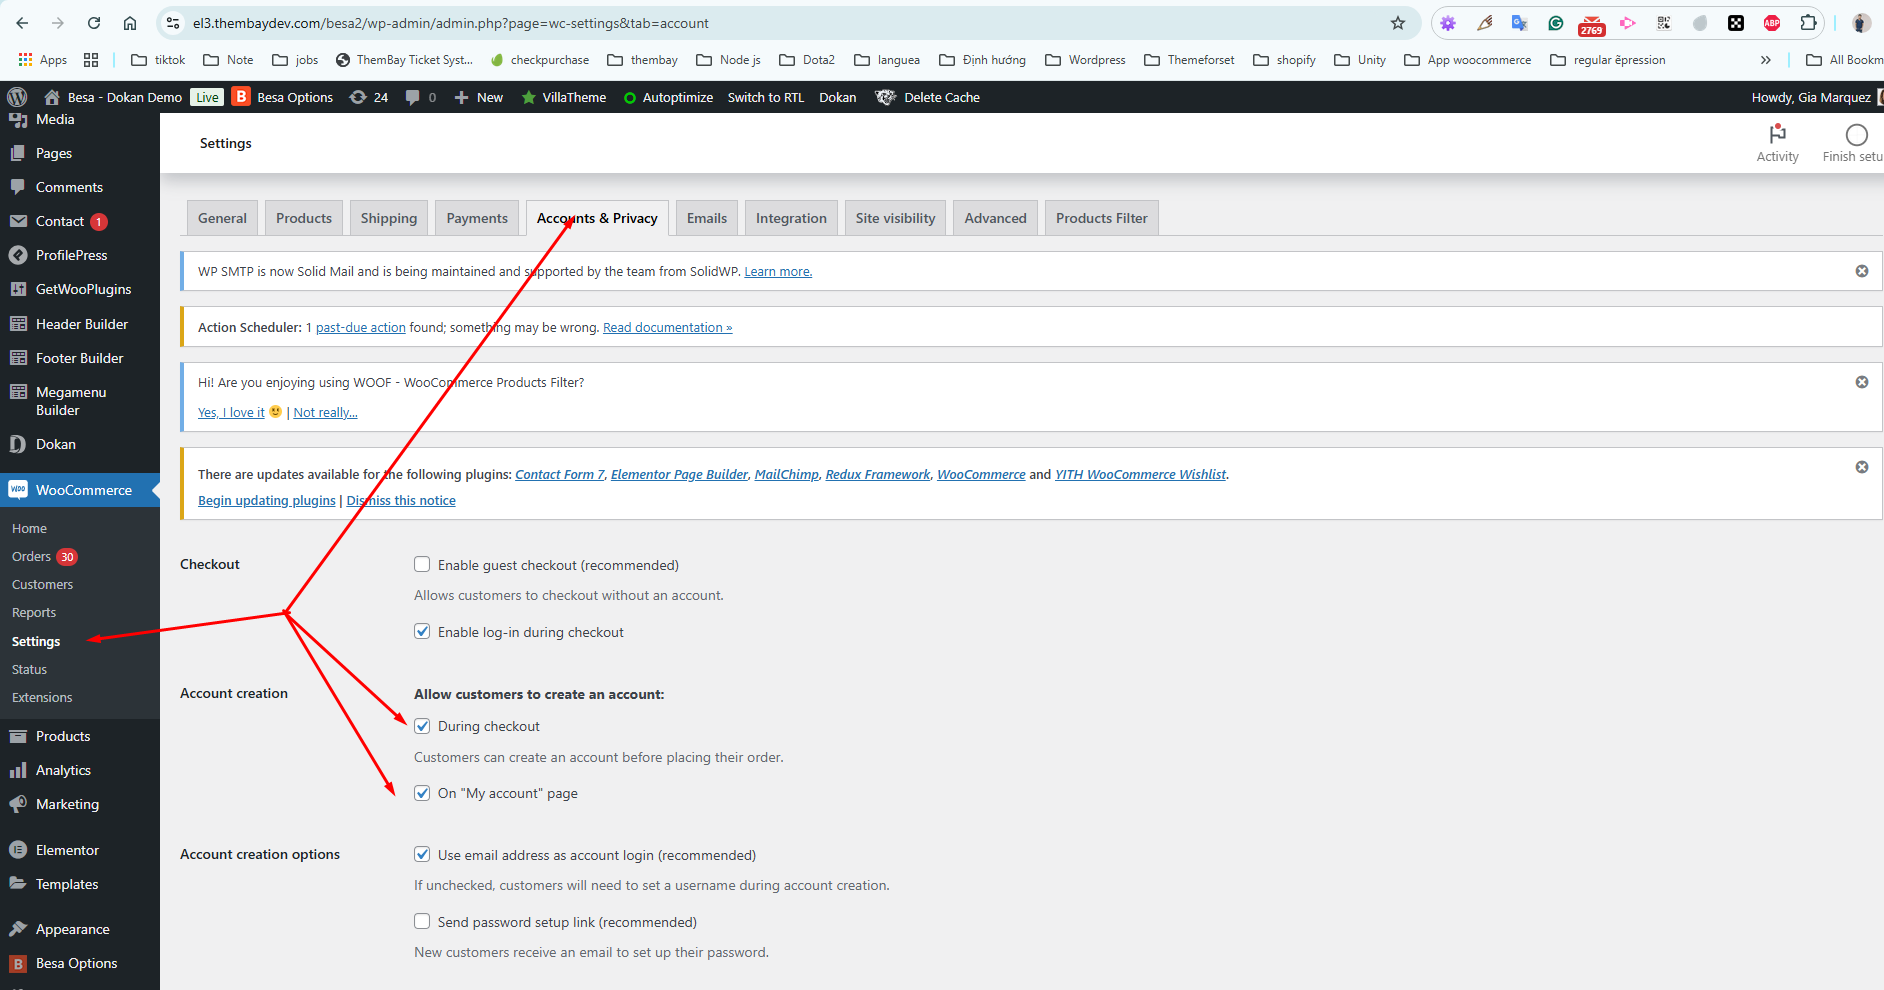Dismiss the WOOF Products Filter notice
The image size is (1884, 990).
point(1862,382)
